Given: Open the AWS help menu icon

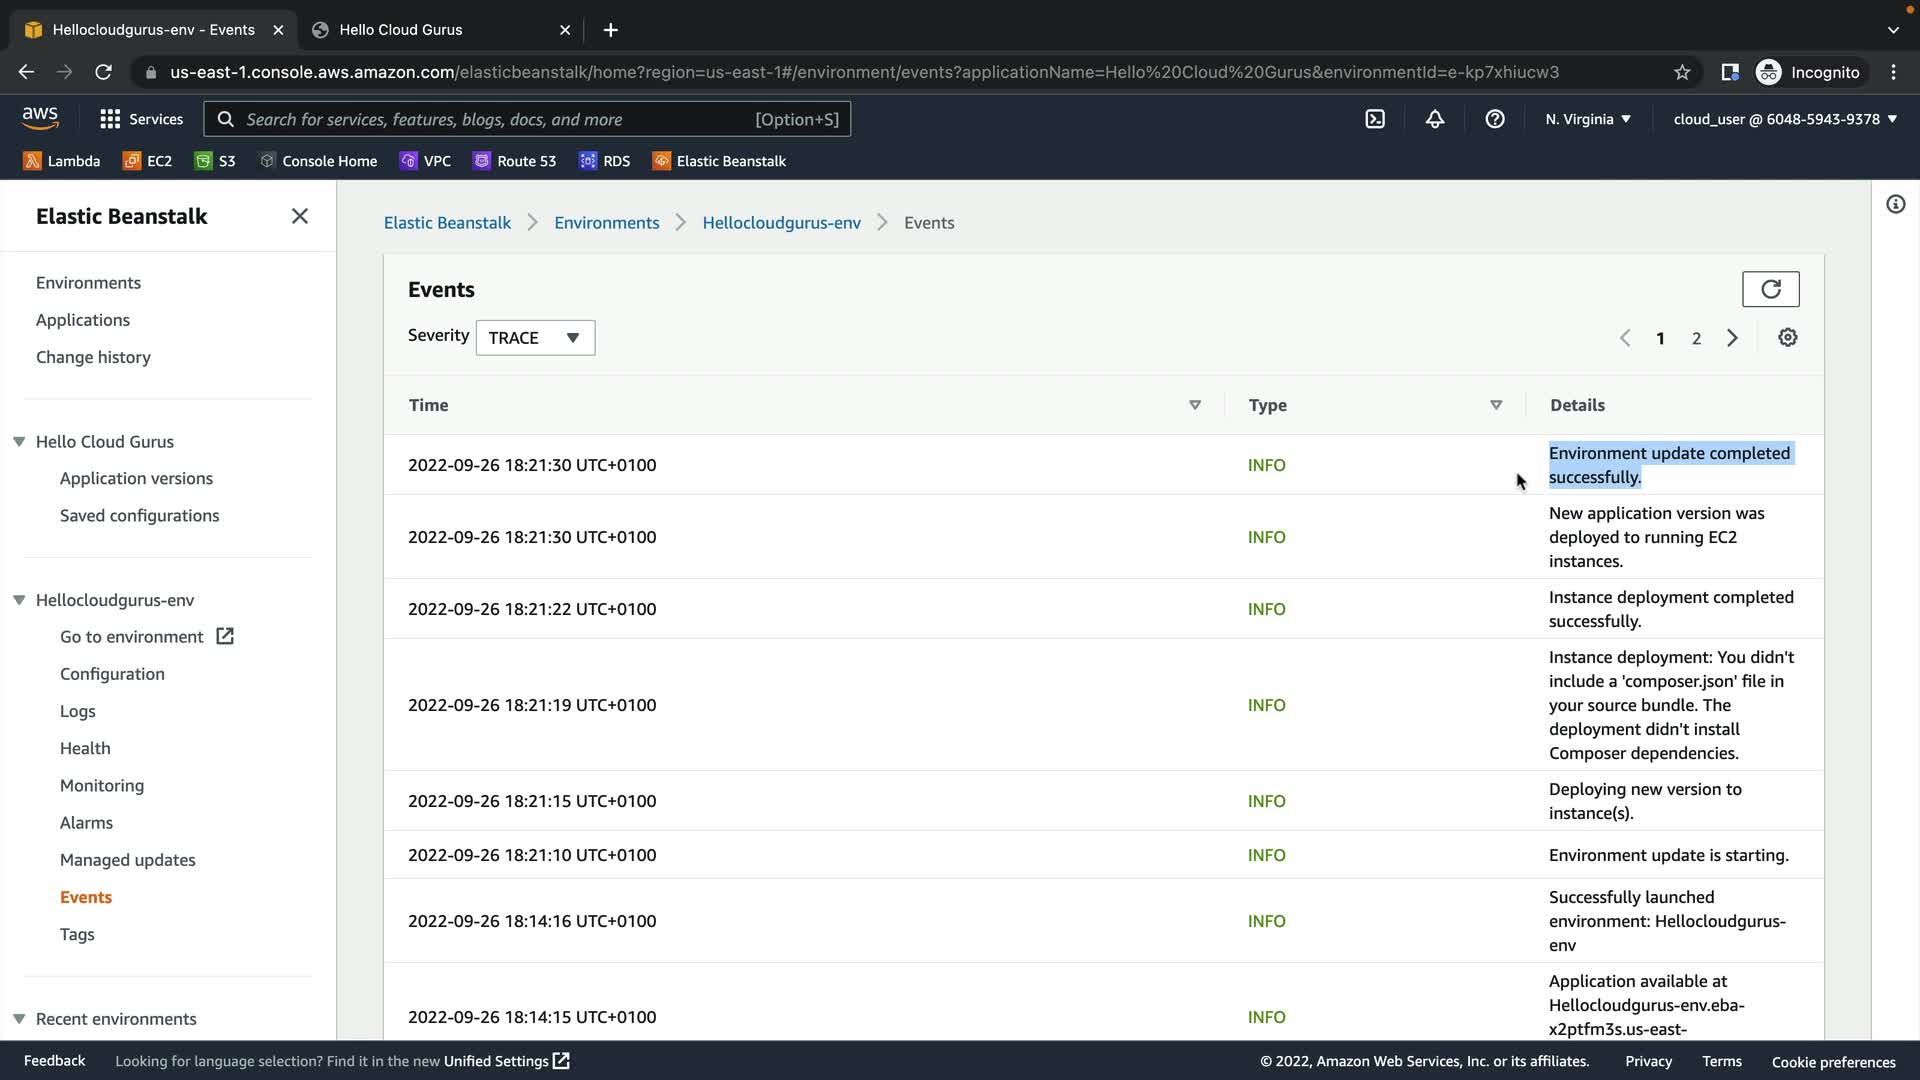Looking at the screenshot, I should (1494, 119).
